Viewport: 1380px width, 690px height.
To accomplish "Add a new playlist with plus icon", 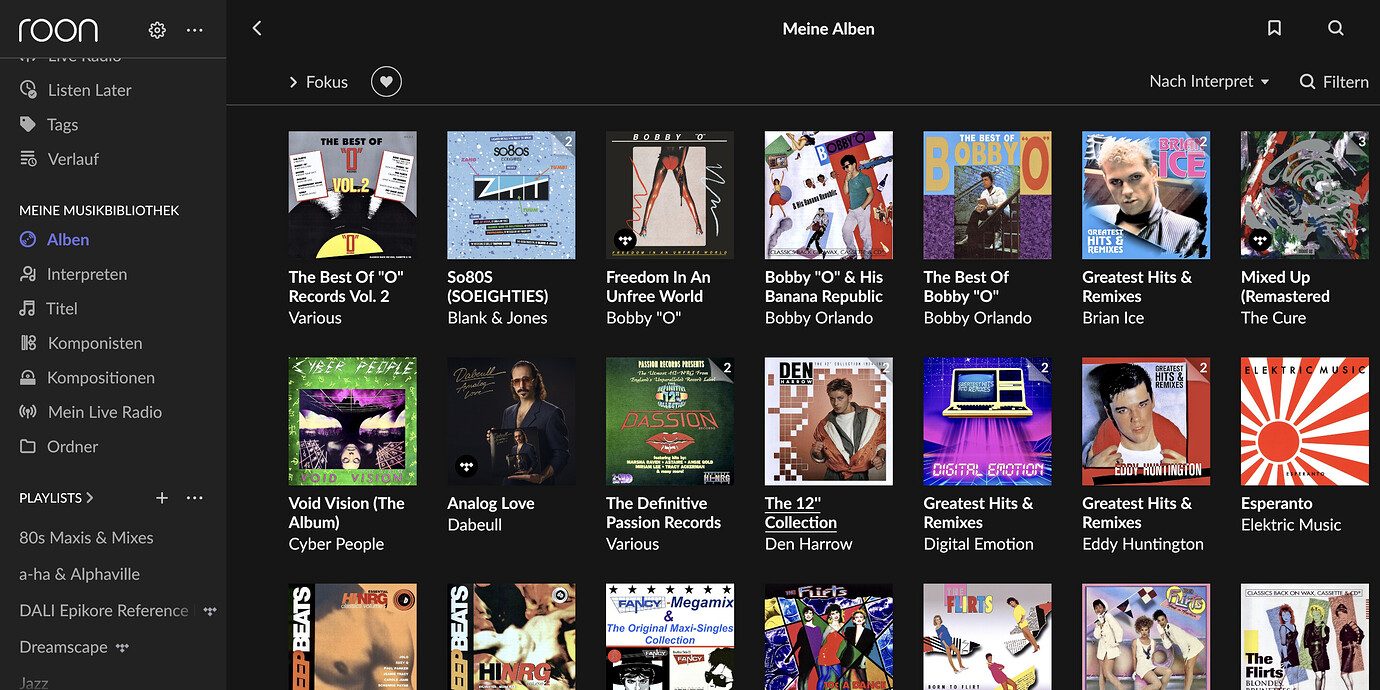I will coord(162,498).
